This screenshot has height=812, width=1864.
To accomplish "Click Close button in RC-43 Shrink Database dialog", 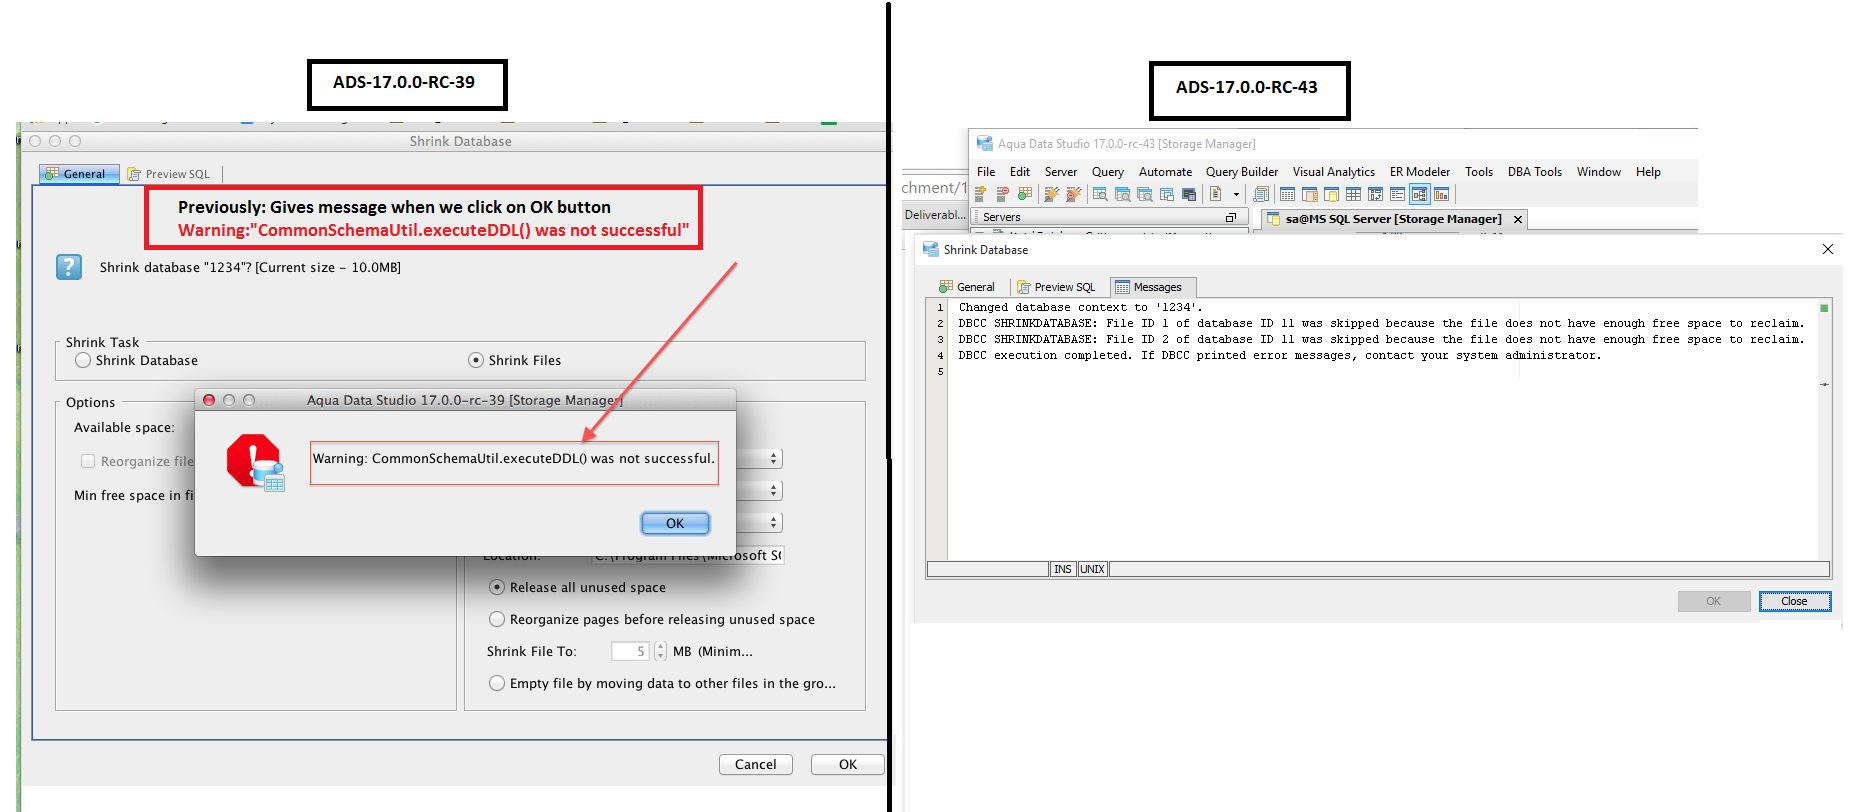I will [x=1795, y=601].
